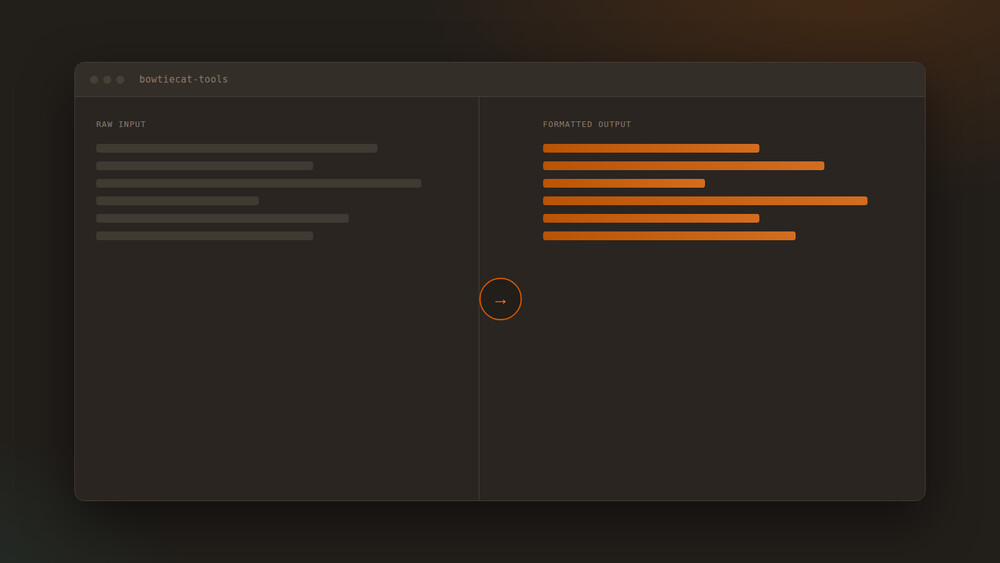Click the FORMATTED OUTPUT heading

tap(587, 124)
